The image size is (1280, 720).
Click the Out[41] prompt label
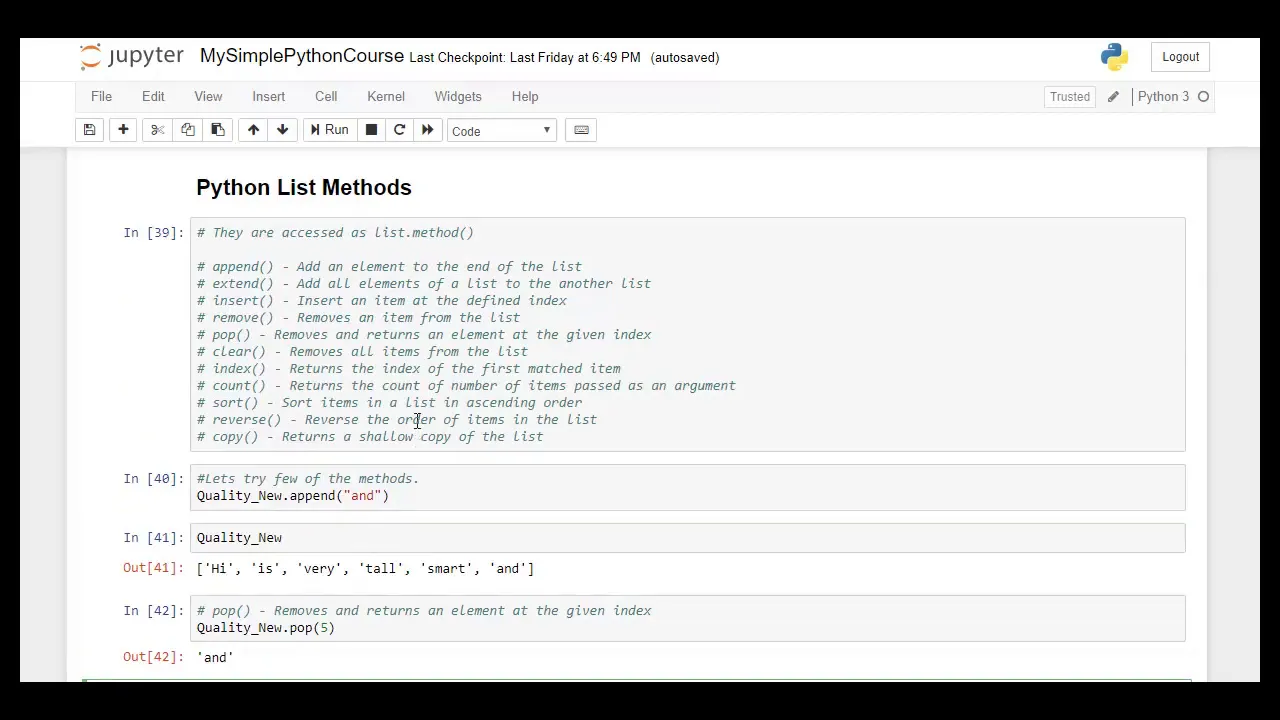tap(153, 569)
